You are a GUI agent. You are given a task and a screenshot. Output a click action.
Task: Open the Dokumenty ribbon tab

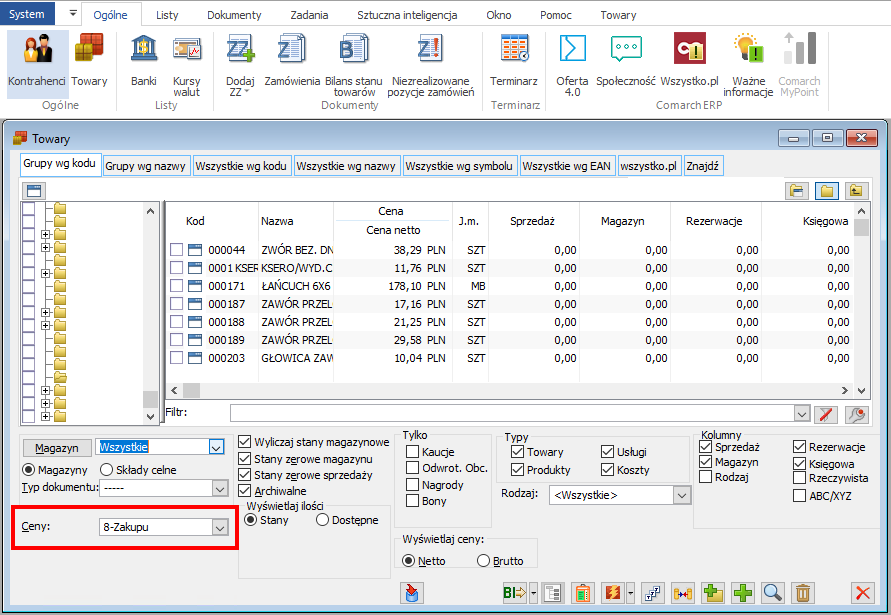click(x=234, y=15)
